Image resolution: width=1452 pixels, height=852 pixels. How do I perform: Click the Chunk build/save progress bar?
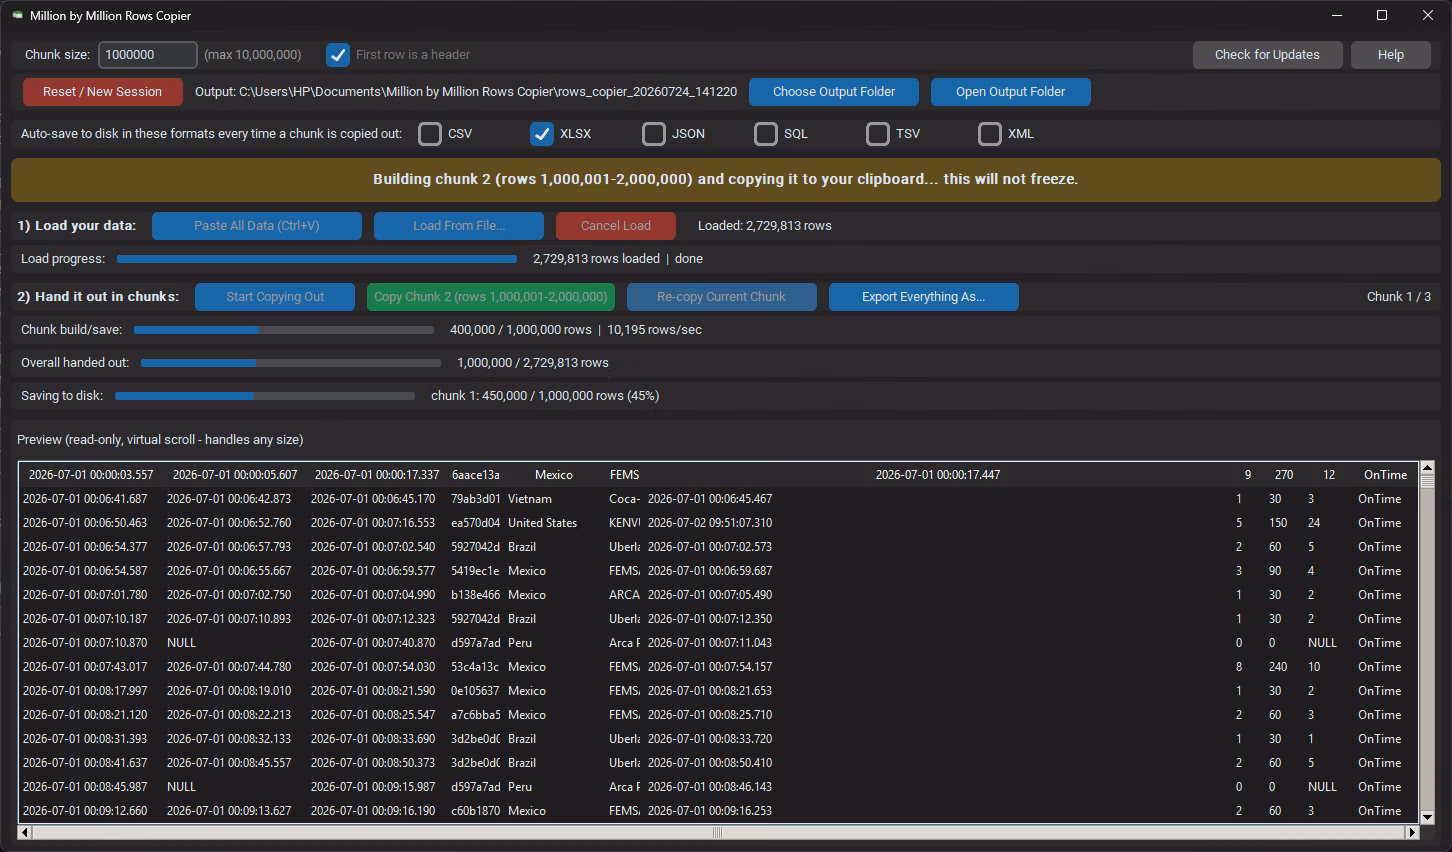[284, 330]
